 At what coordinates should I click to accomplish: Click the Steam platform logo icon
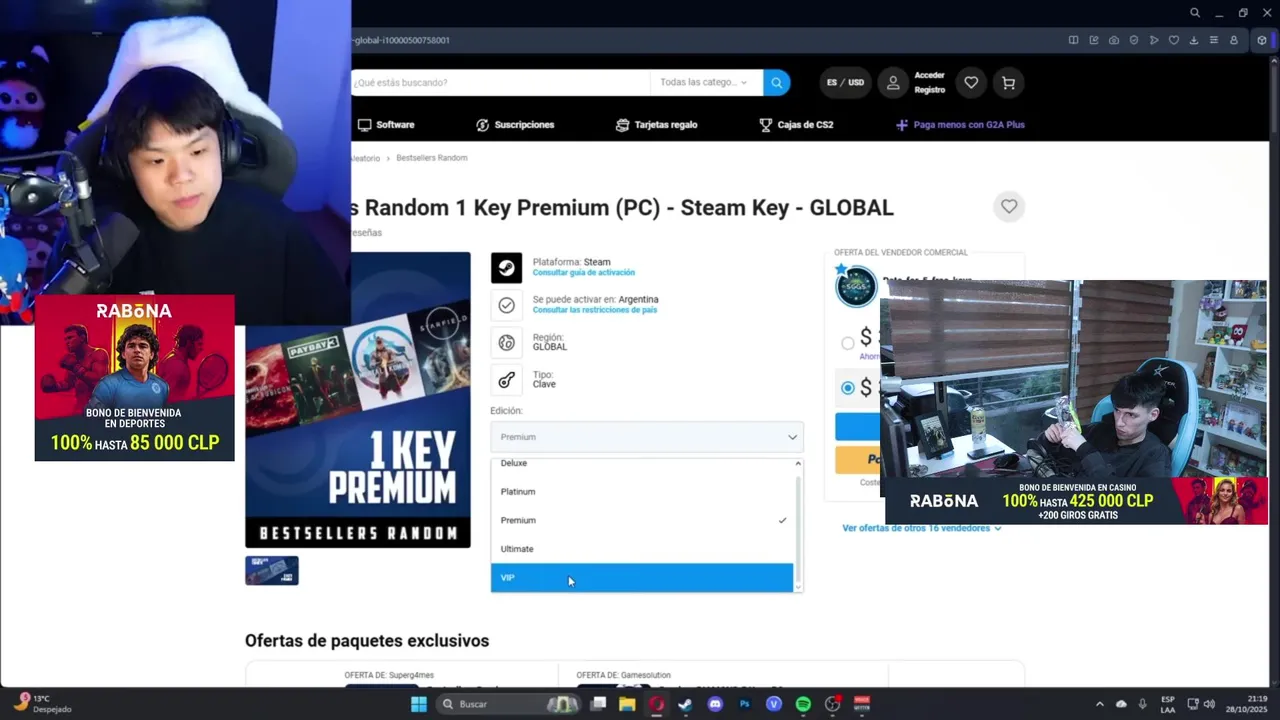[x=506, y=267]
